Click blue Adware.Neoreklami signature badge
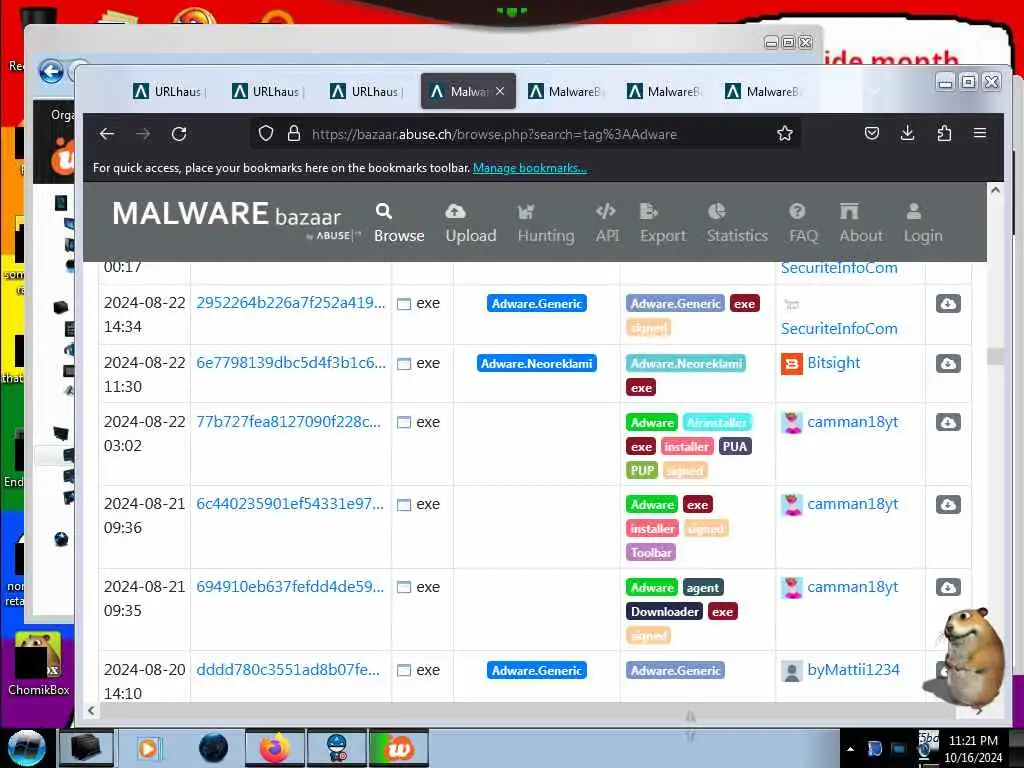1024x768 pixels. (x=537, y=364)
